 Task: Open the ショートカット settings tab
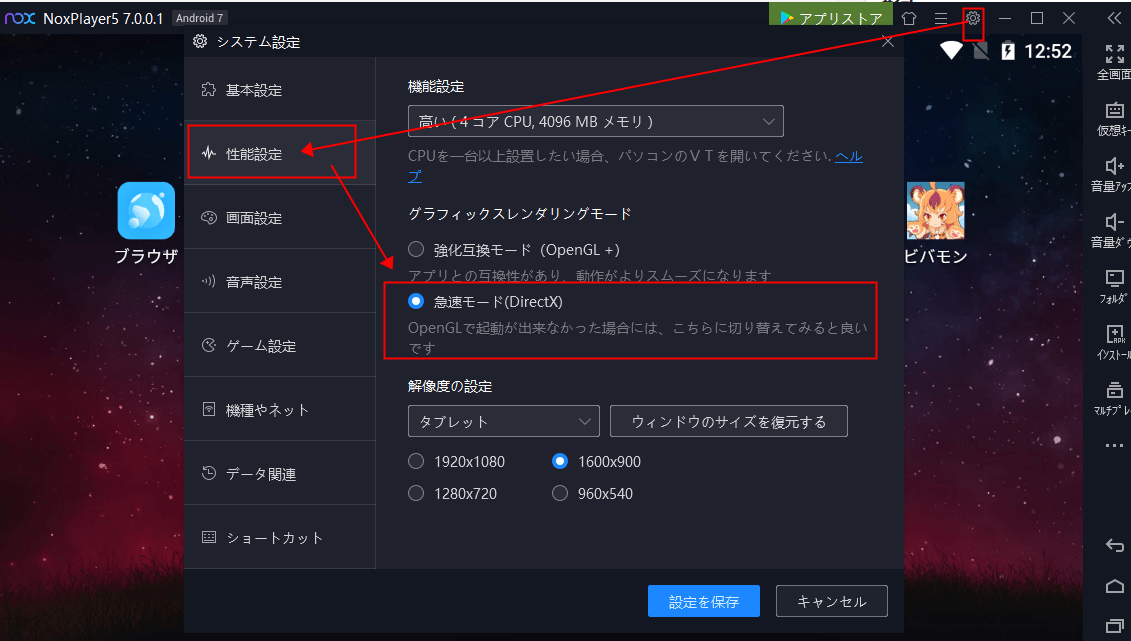pos(280,537)
